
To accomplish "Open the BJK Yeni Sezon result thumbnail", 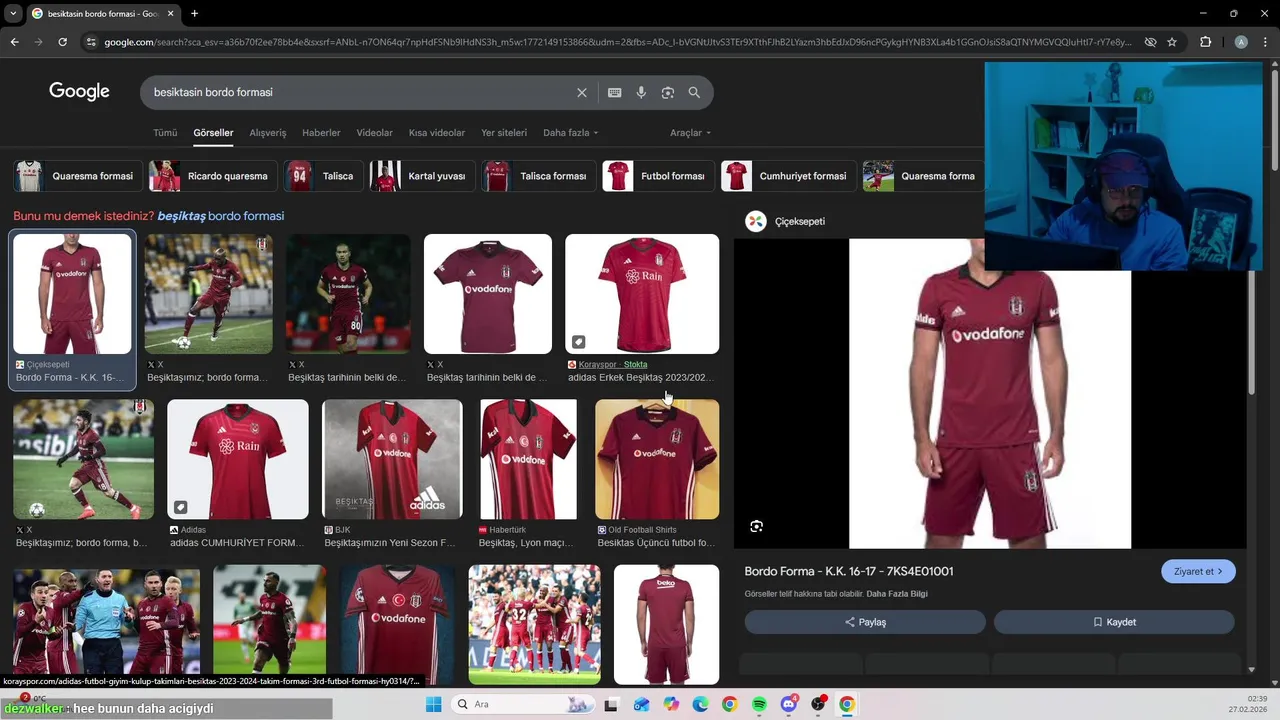I will coord(392,459).
